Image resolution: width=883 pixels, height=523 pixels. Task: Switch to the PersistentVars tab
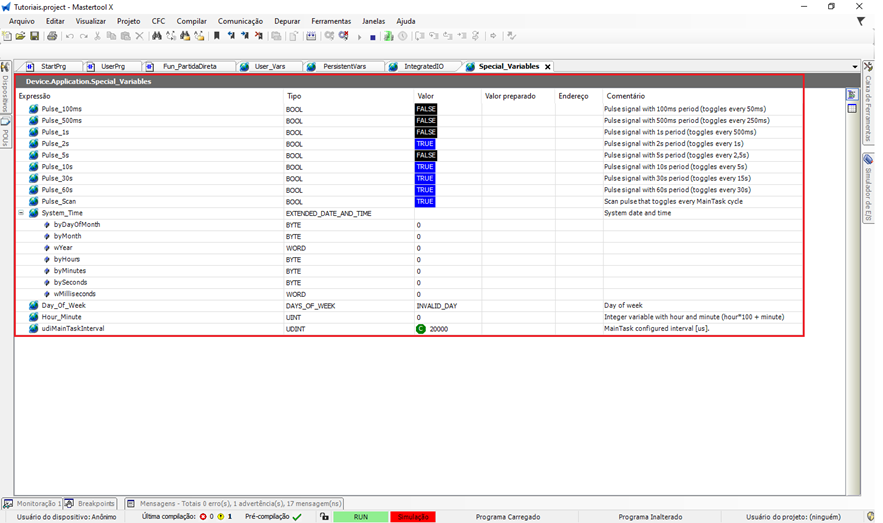(x=338, y=66)
